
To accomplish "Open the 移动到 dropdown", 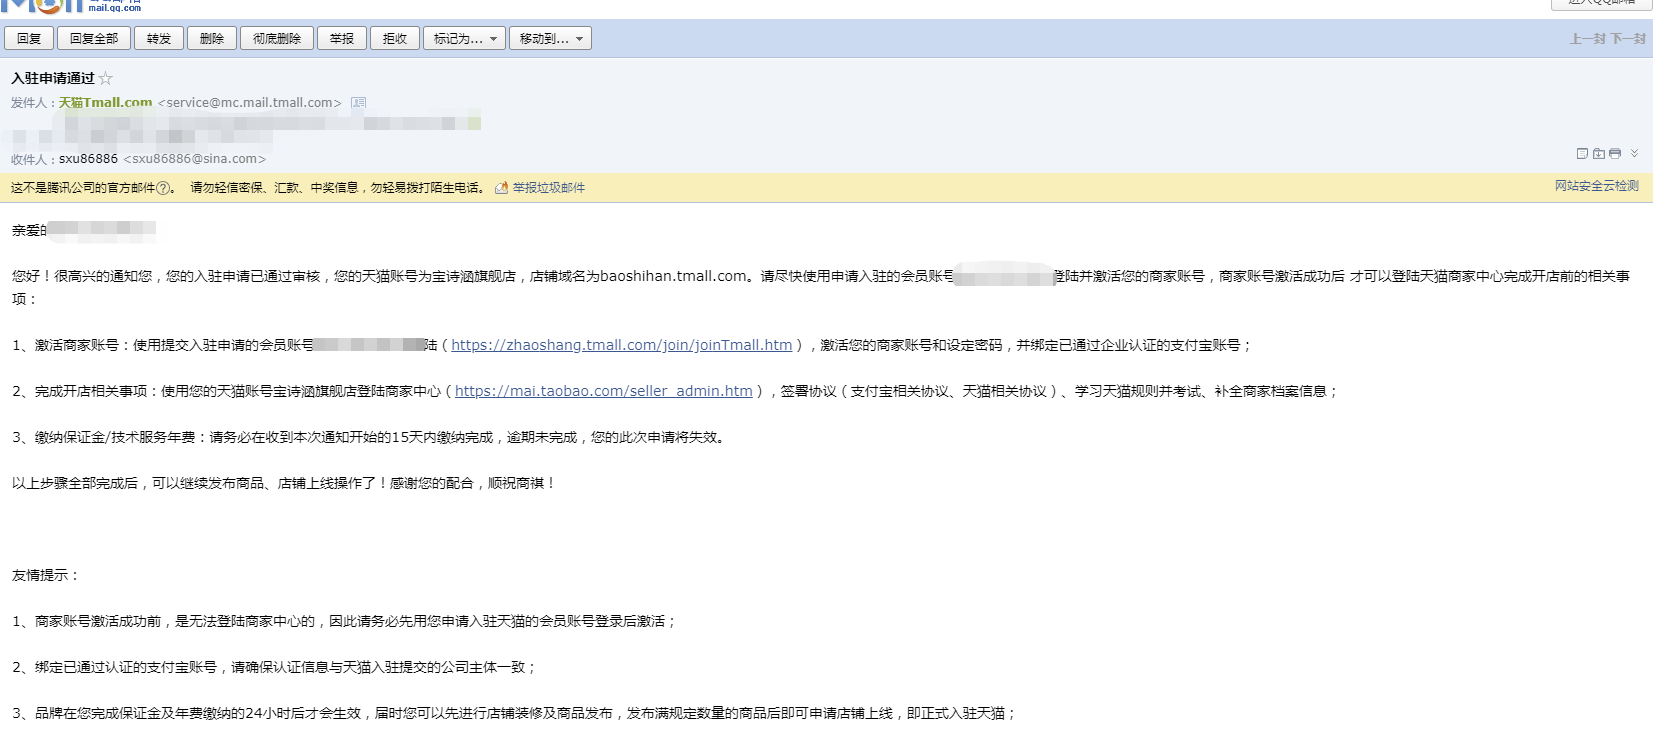I will pyautogui.click(x=550, y=39).
